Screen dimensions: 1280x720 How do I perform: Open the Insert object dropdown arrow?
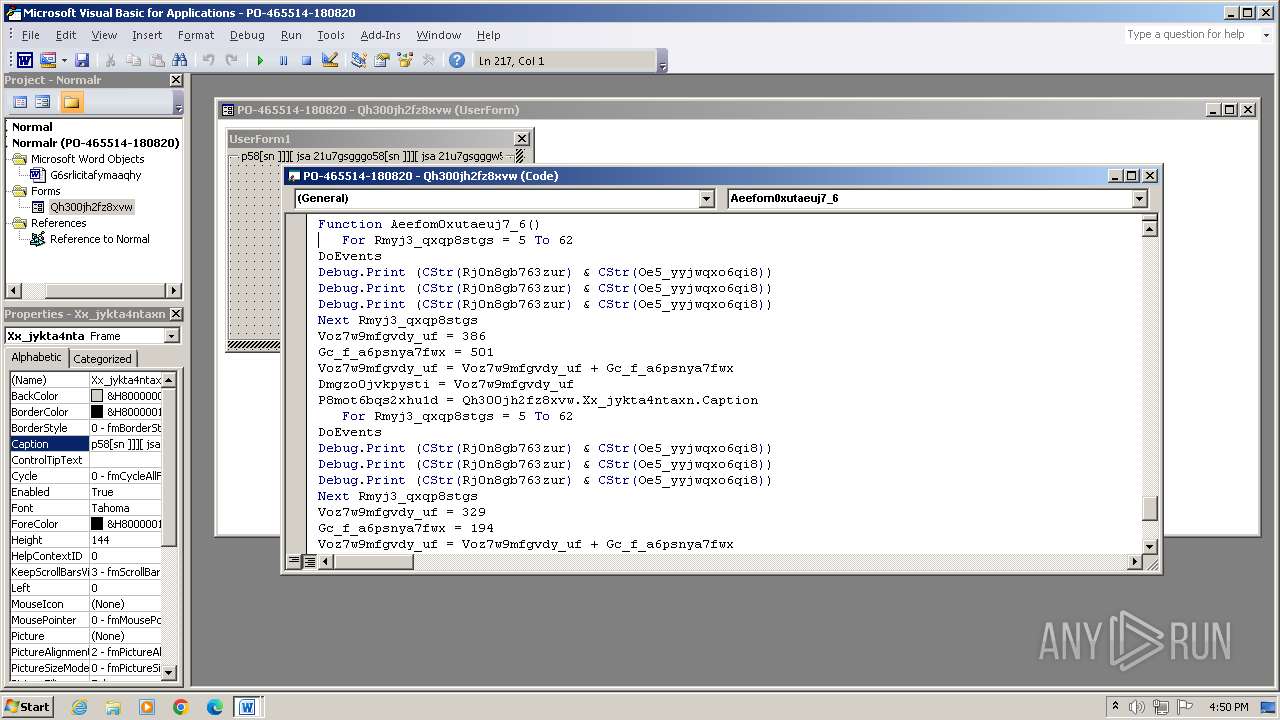click(x=64, y=61)
